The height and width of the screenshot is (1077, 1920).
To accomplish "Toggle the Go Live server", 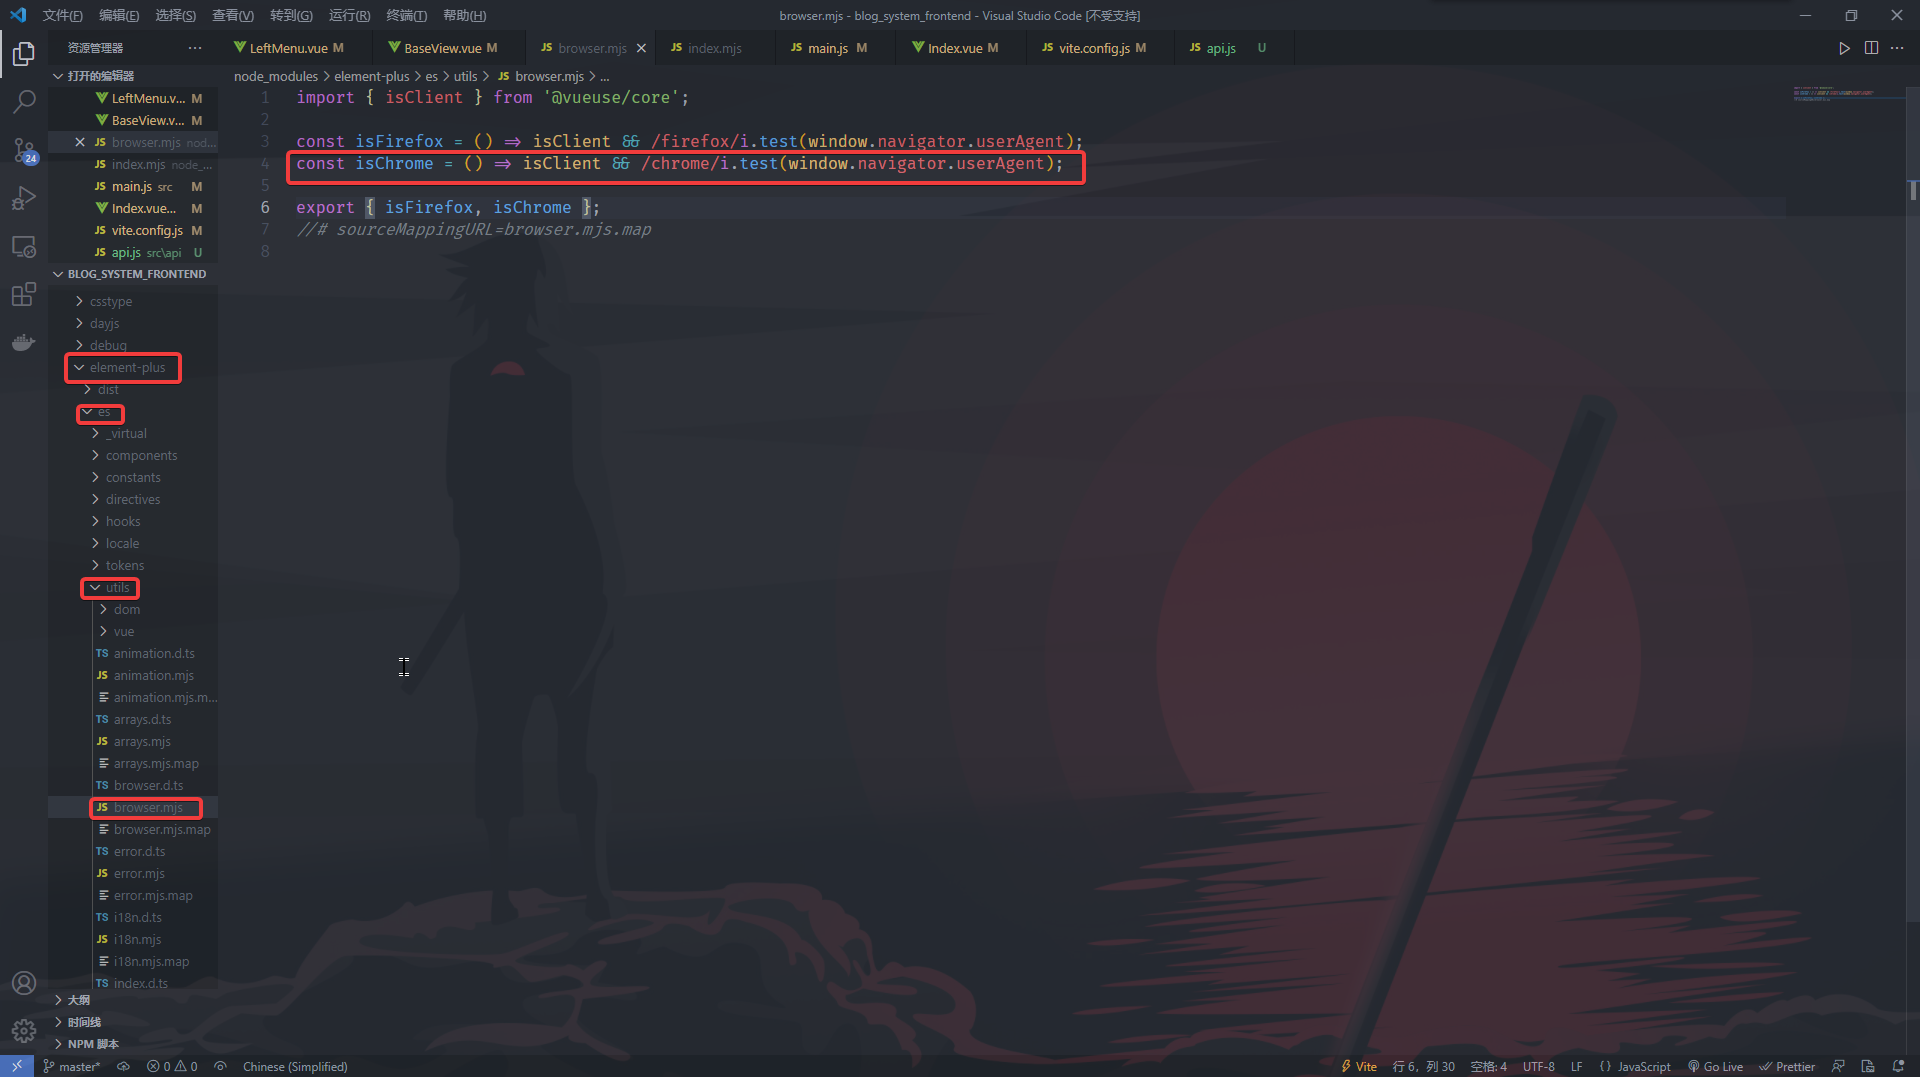I will click(x=1716, y=1066).
